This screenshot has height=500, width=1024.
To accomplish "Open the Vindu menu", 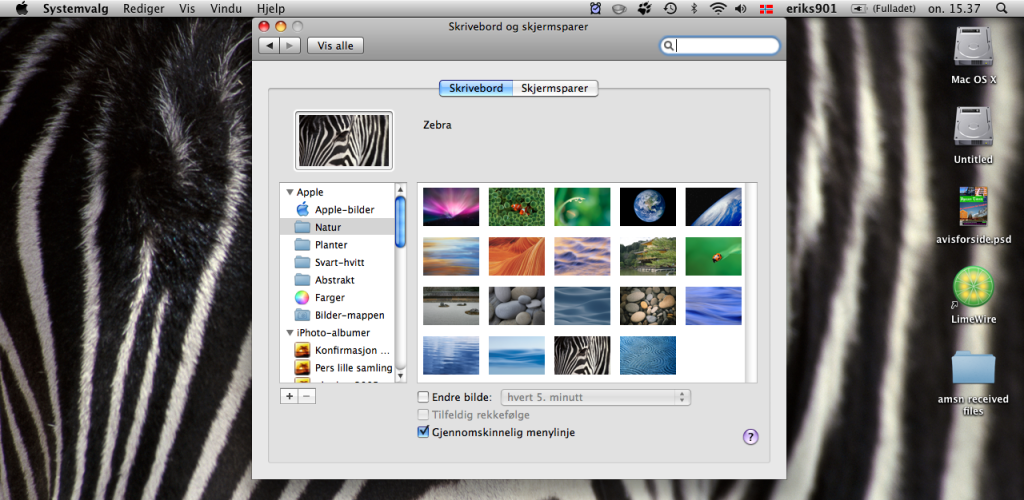I will [x=226, y=8].
